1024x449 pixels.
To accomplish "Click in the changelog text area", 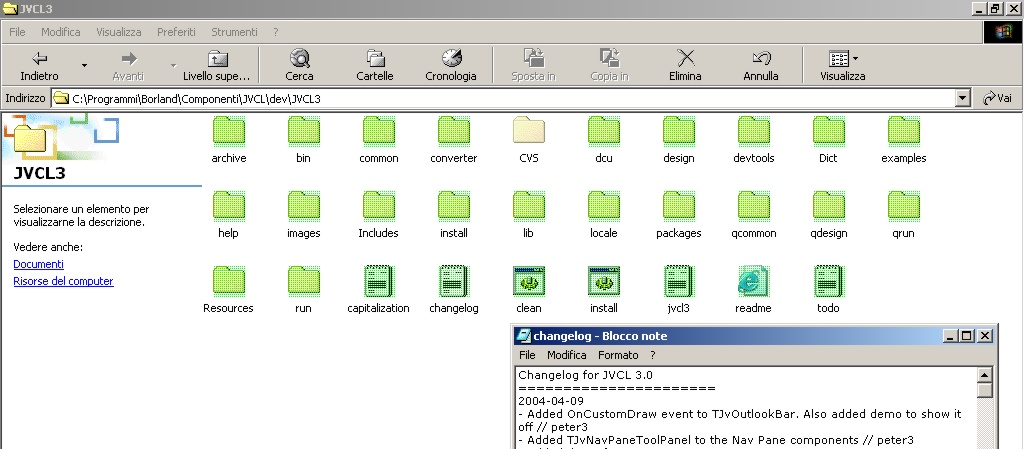I will tap(746, 408).
